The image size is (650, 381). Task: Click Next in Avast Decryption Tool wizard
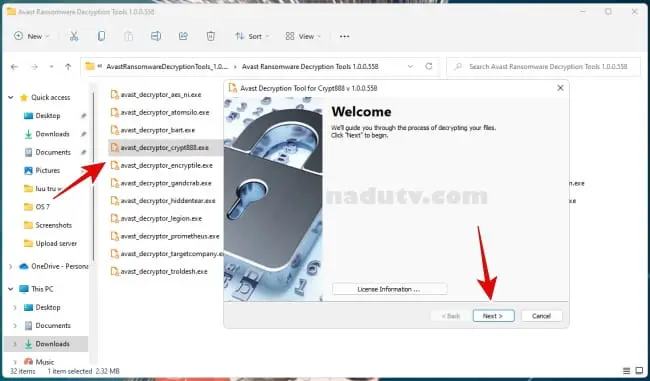pyautogui.click(x=493, y=316)
